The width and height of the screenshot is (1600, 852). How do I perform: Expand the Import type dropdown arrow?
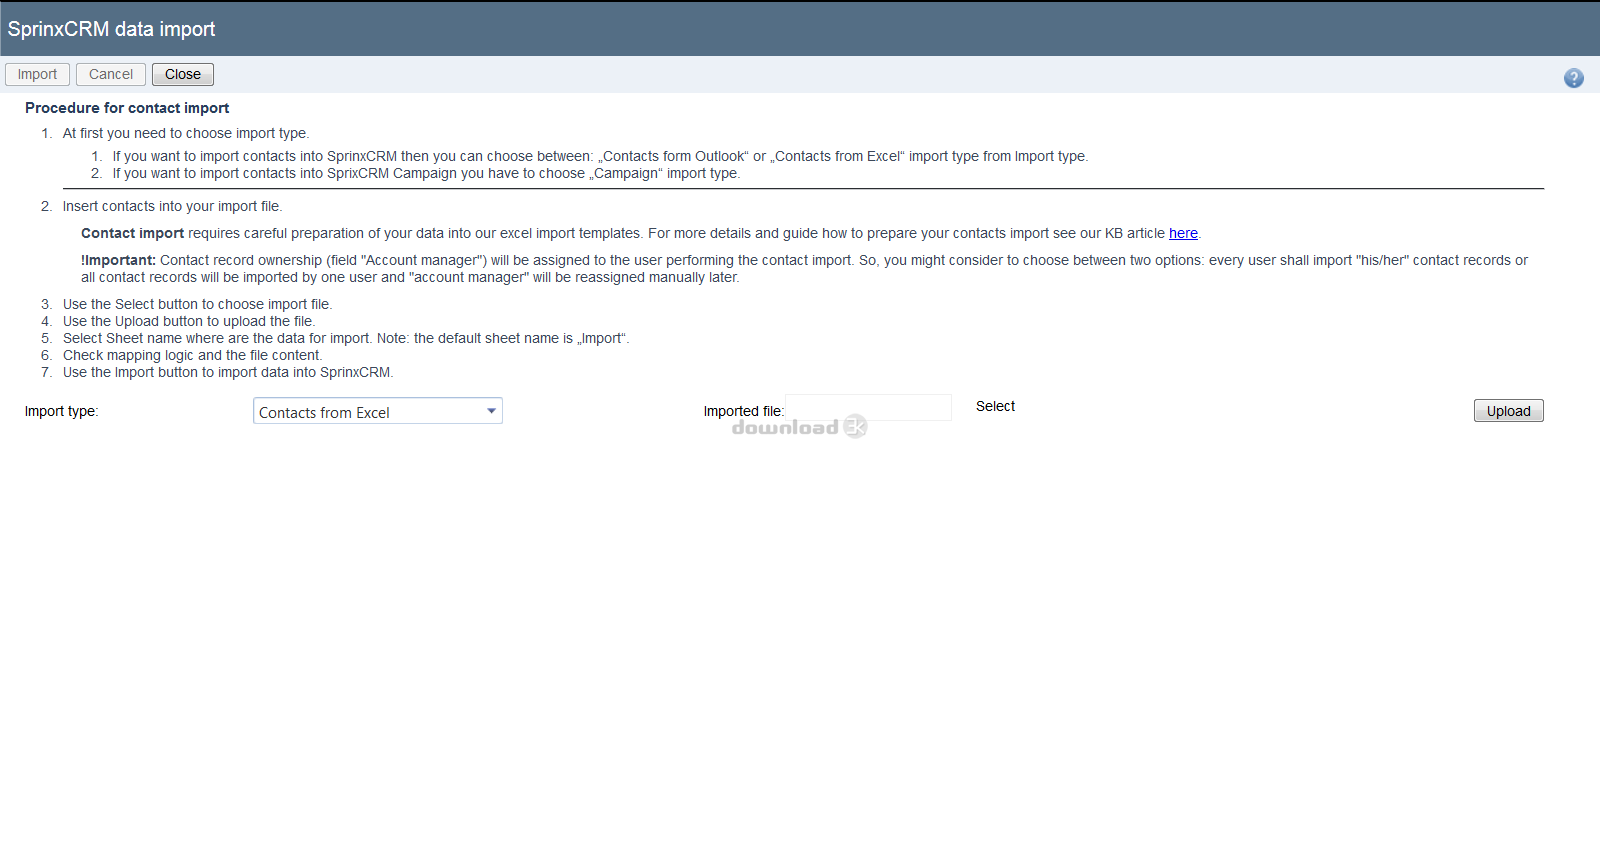pos(491,411)
